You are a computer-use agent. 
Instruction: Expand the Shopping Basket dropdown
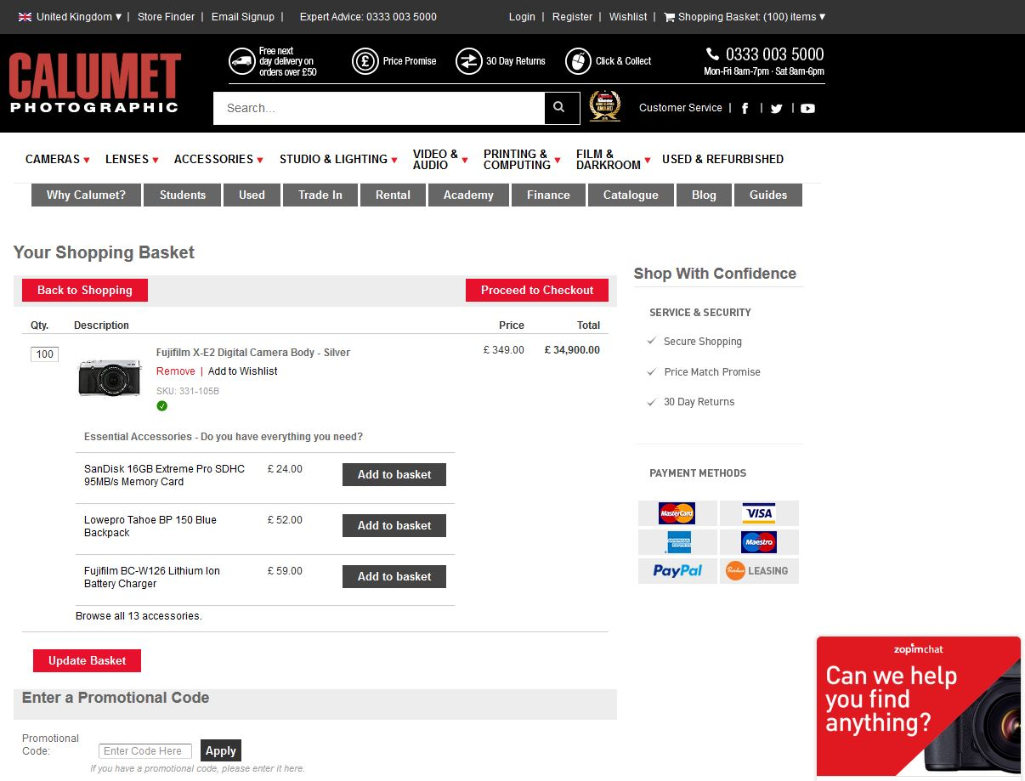745,17
